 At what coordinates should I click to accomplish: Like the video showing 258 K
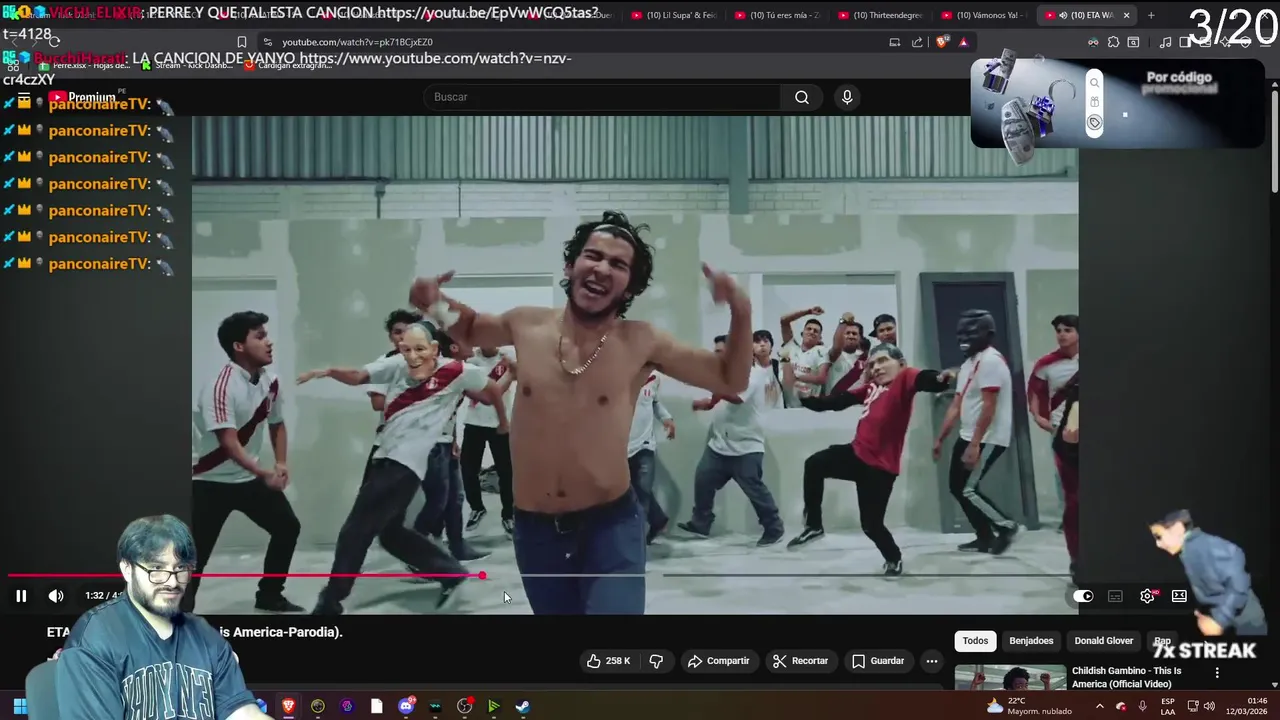click(608, 661)
